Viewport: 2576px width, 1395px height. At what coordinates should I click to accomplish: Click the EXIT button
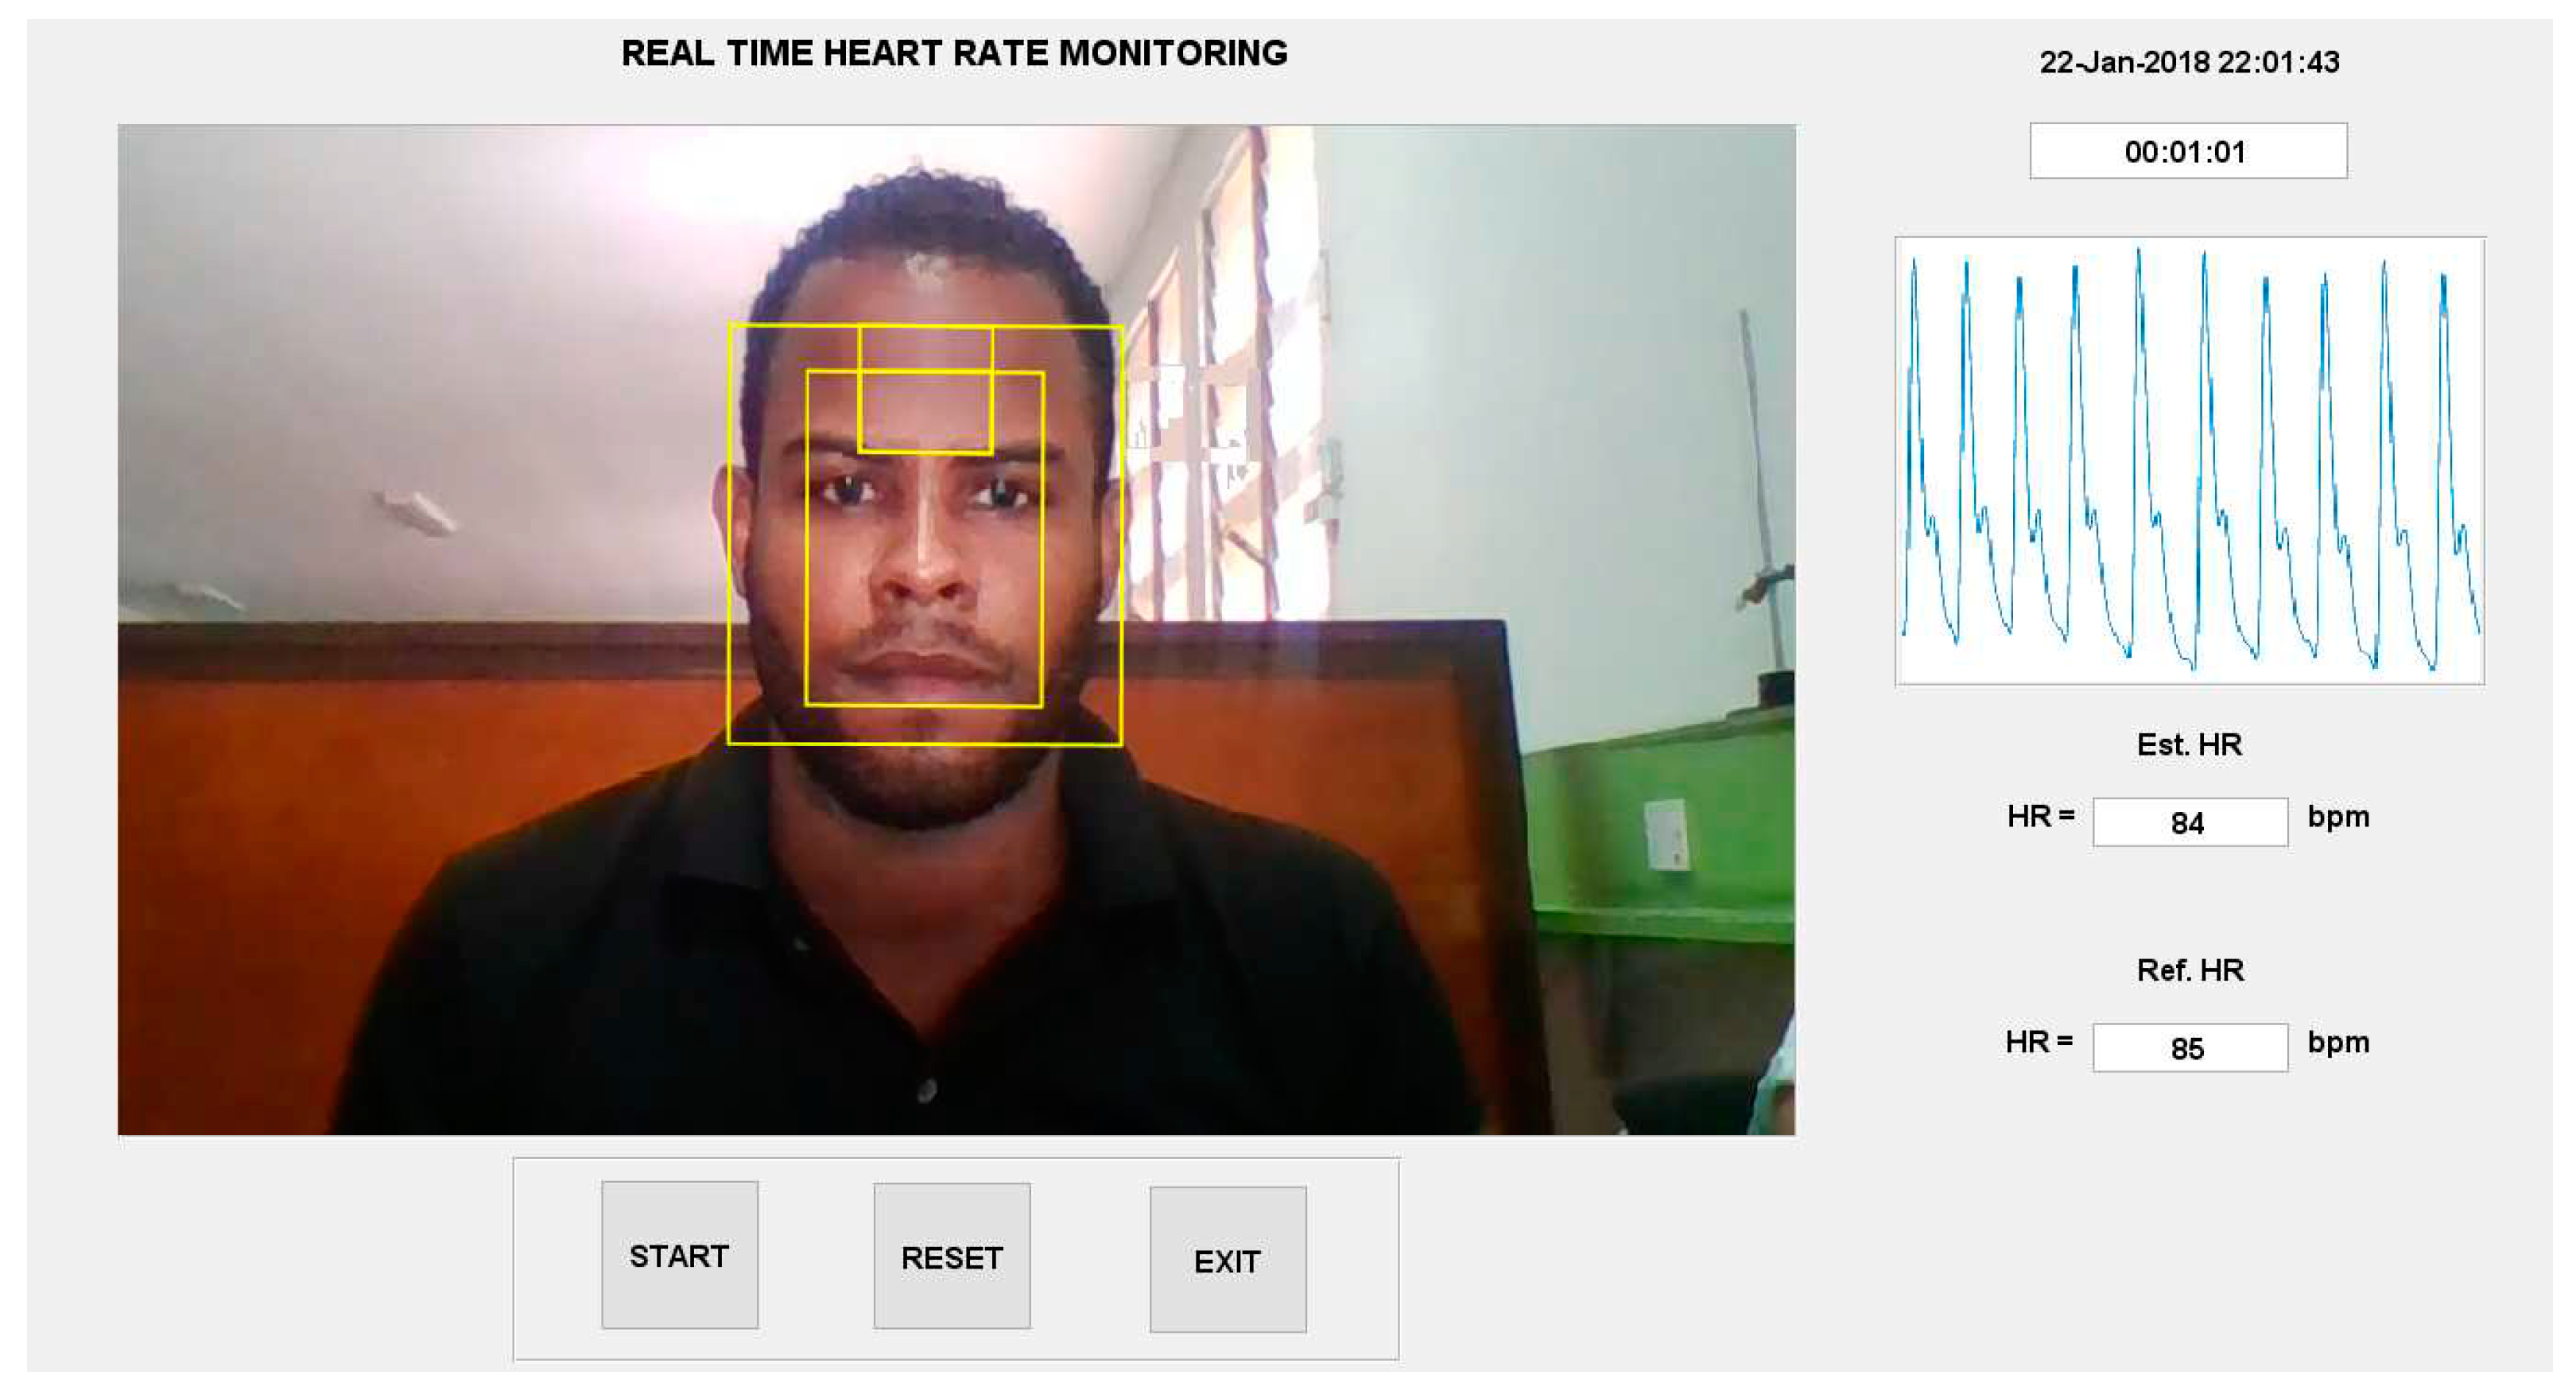[x=1228, y=1260]
